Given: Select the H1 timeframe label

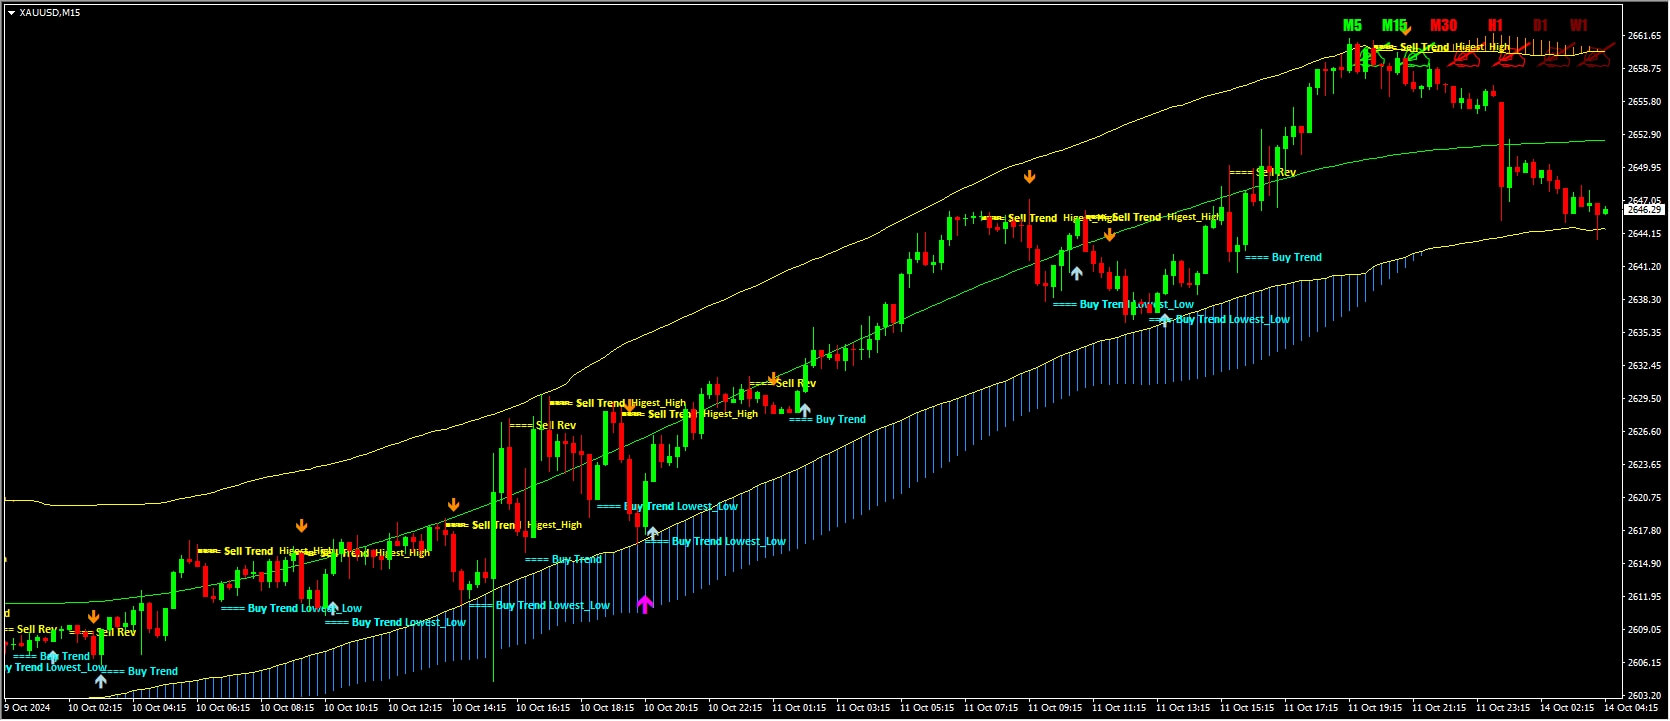Looking at the screenshot, I should coord(1495,26).
